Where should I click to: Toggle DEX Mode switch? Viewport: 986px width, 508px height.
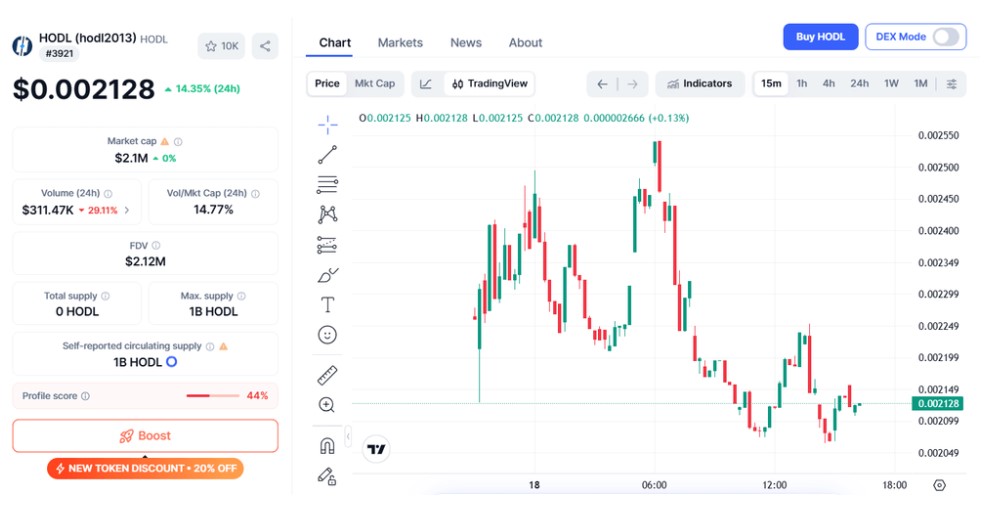point(945,37)
